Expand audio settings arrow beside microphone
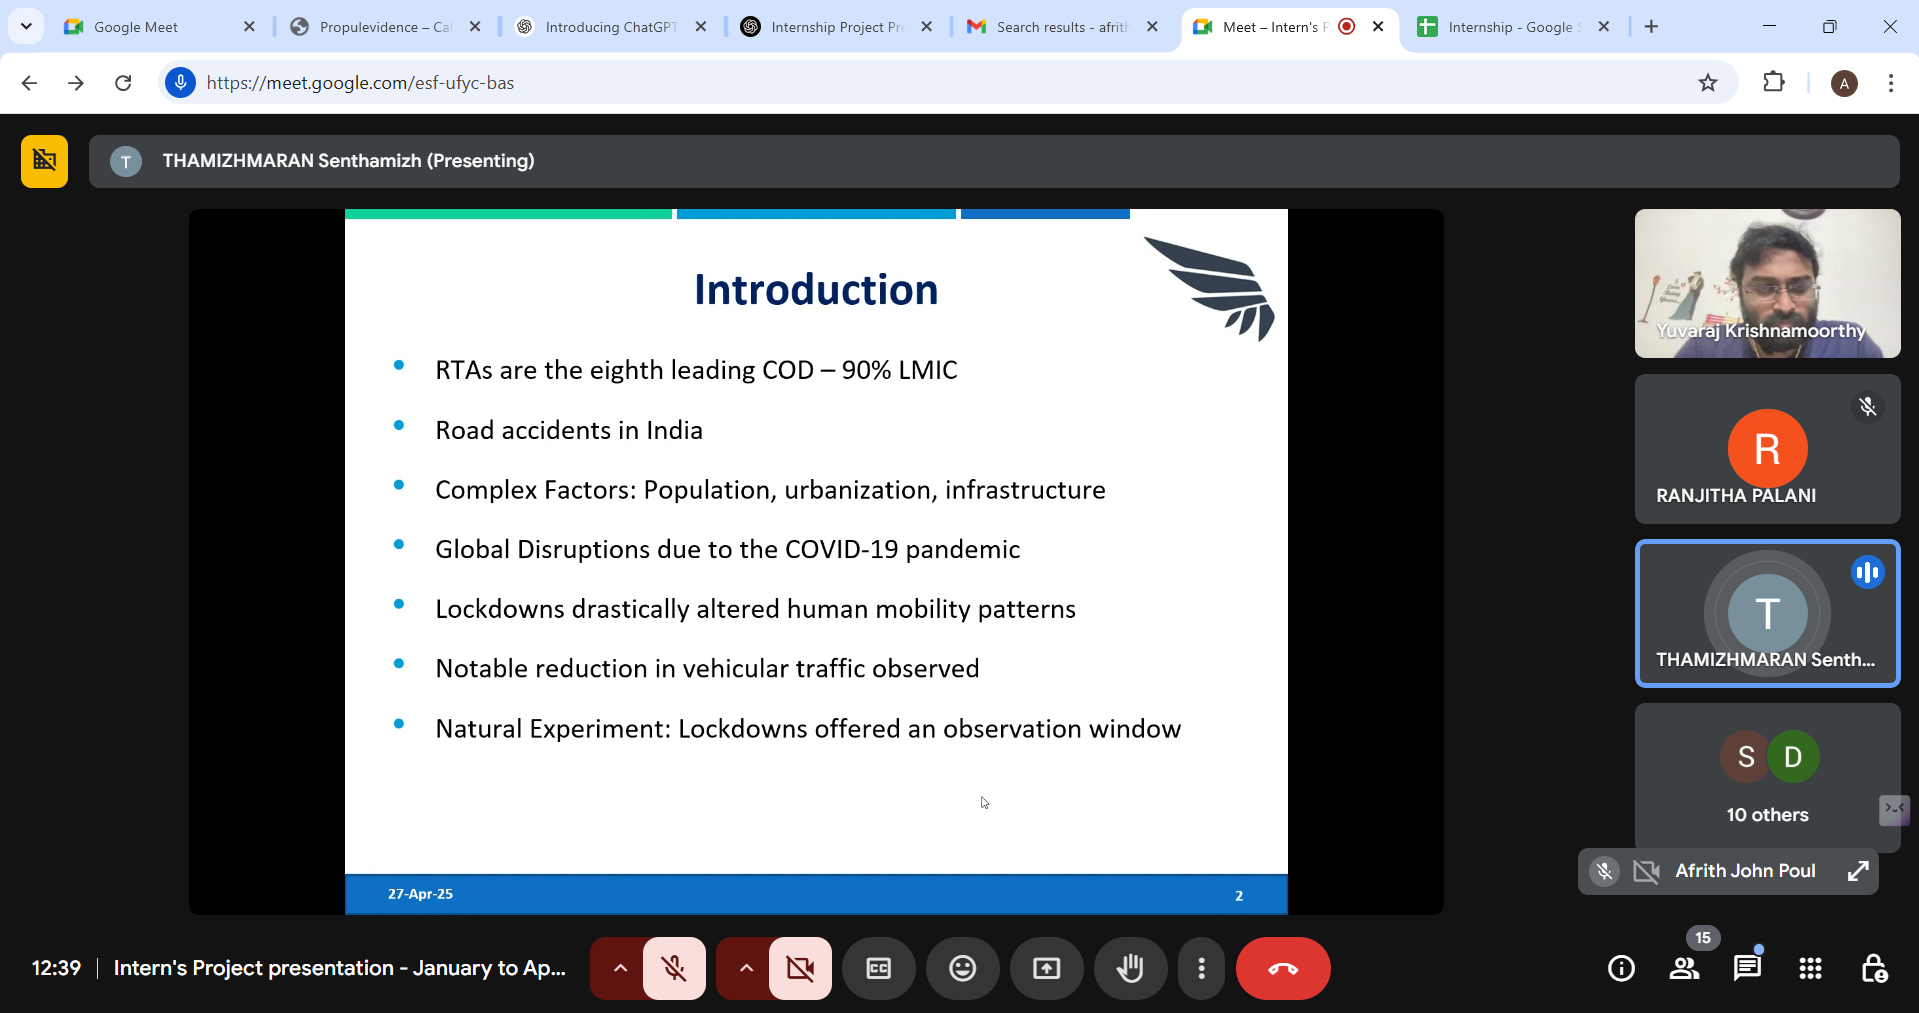1919x1013 pixels. 620,968
